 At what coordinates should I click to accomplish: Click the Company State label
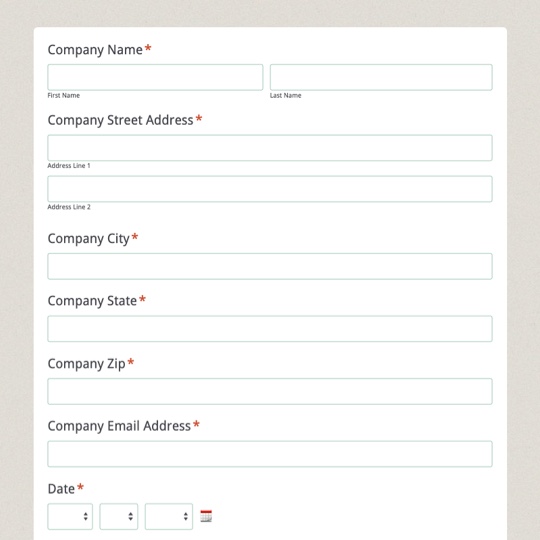tap(92, 301)
